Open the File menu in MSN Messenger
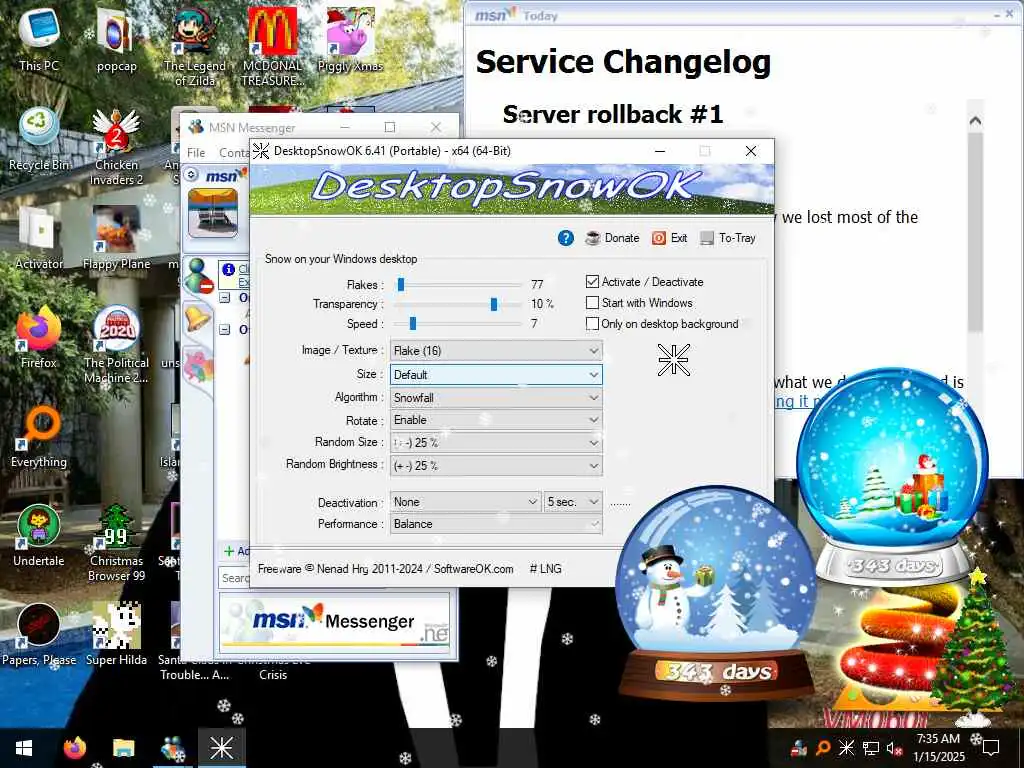Viewport: 1024px width, 768px height. click(196, 152)
